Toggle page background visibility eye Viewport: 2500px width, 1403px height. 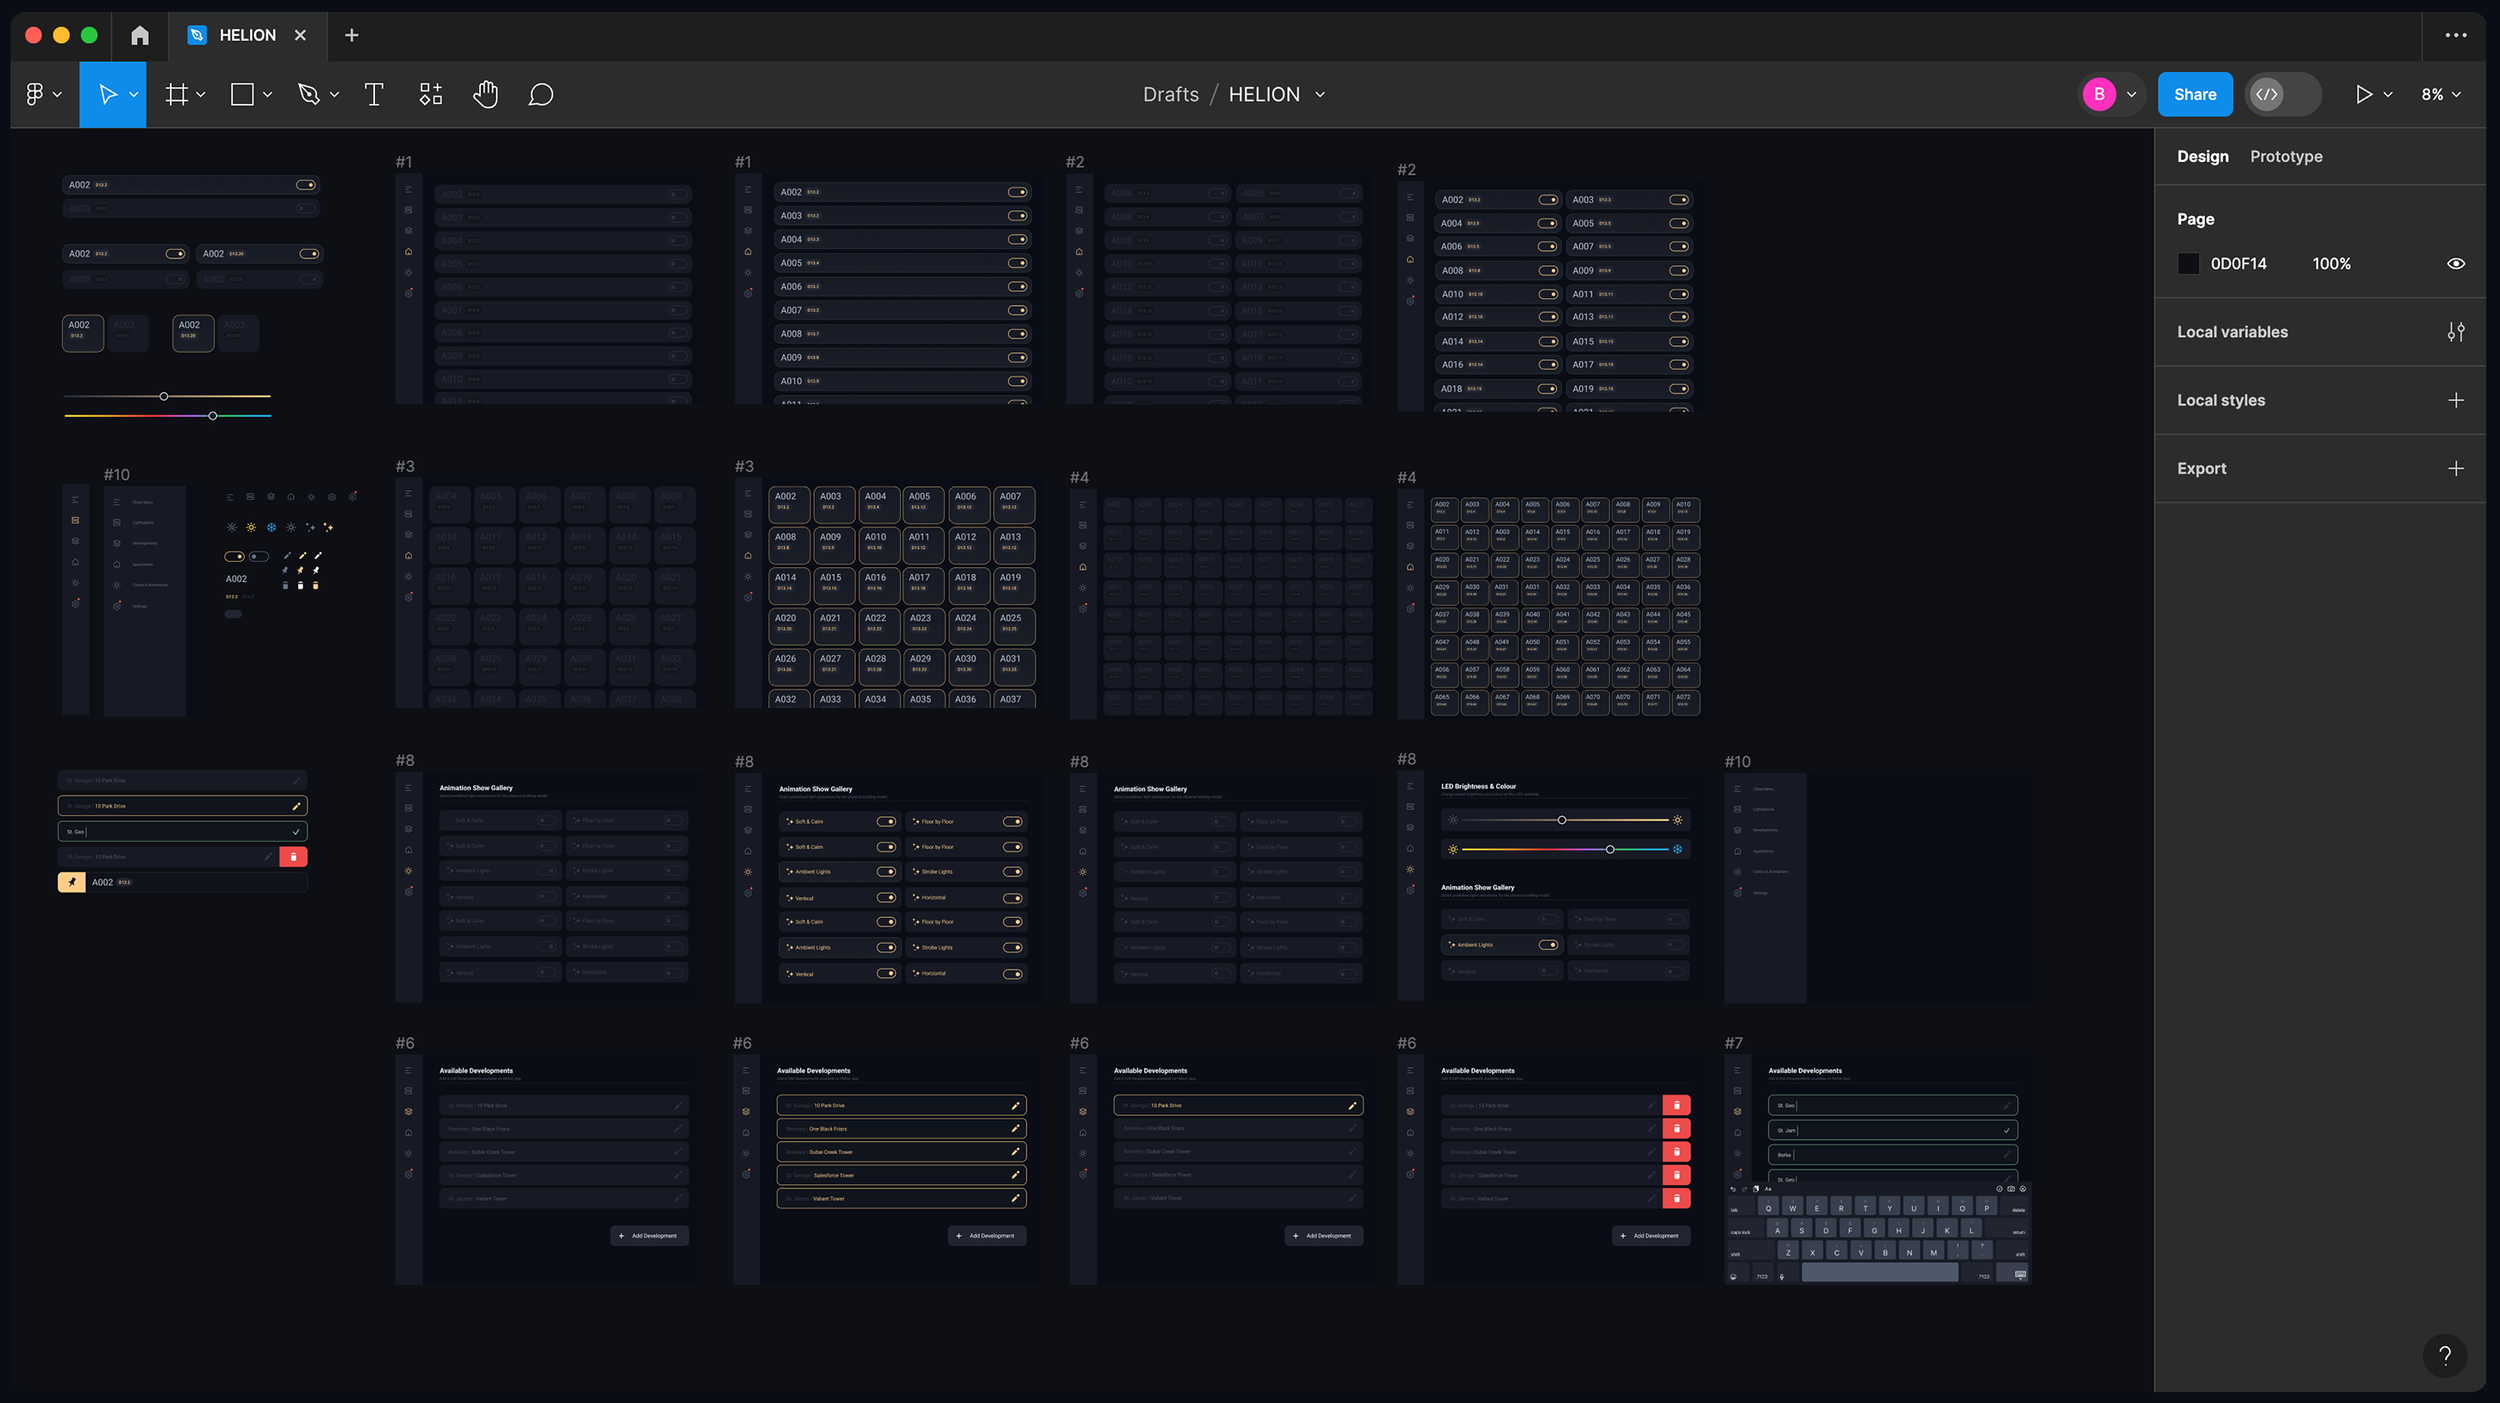[x=2455, y=264]
